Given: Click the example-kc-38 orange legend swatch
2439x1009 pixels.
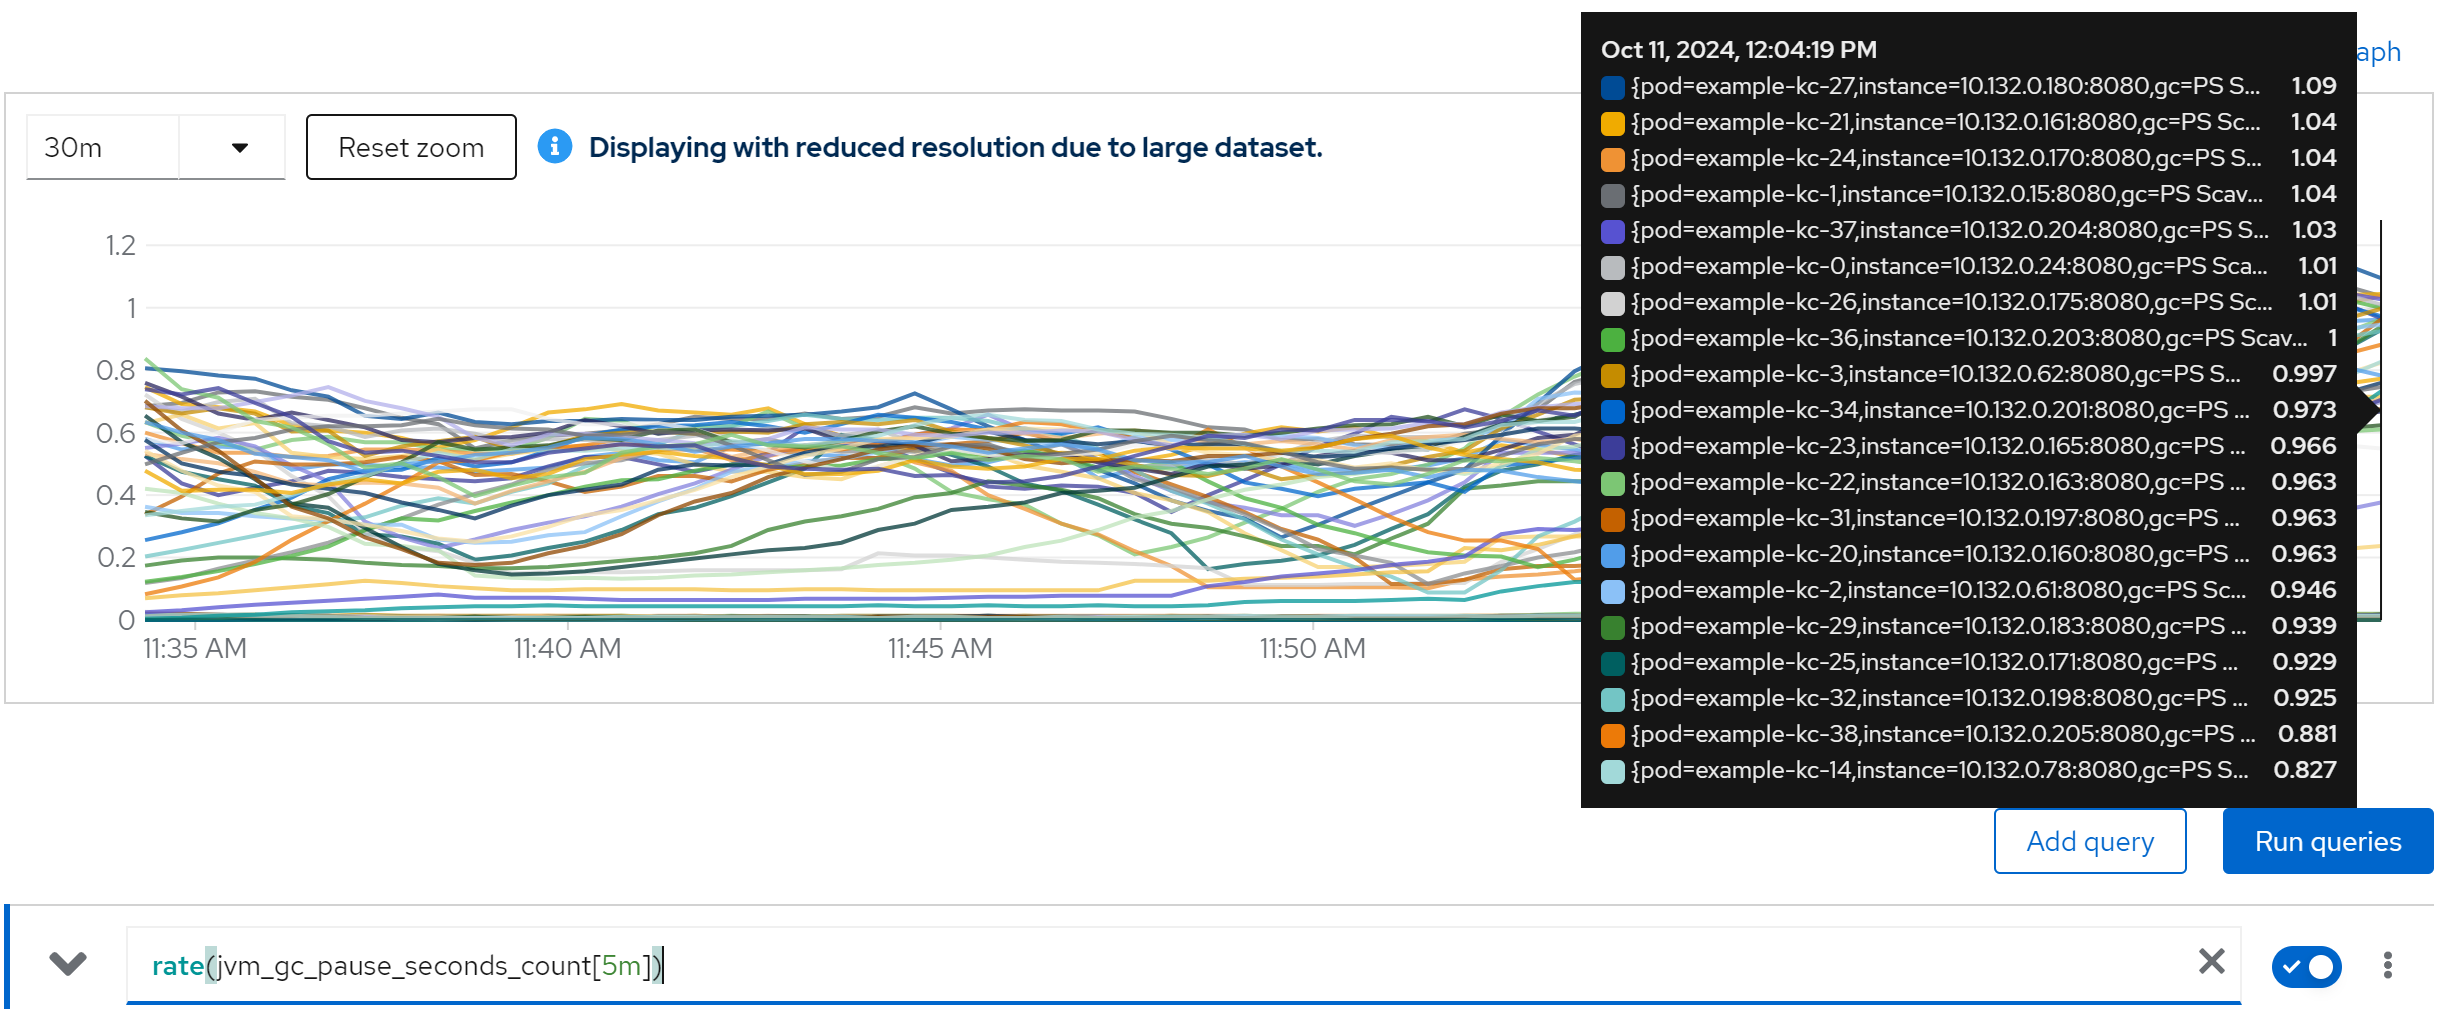Looking at the screenshot, I should 1612,735.
